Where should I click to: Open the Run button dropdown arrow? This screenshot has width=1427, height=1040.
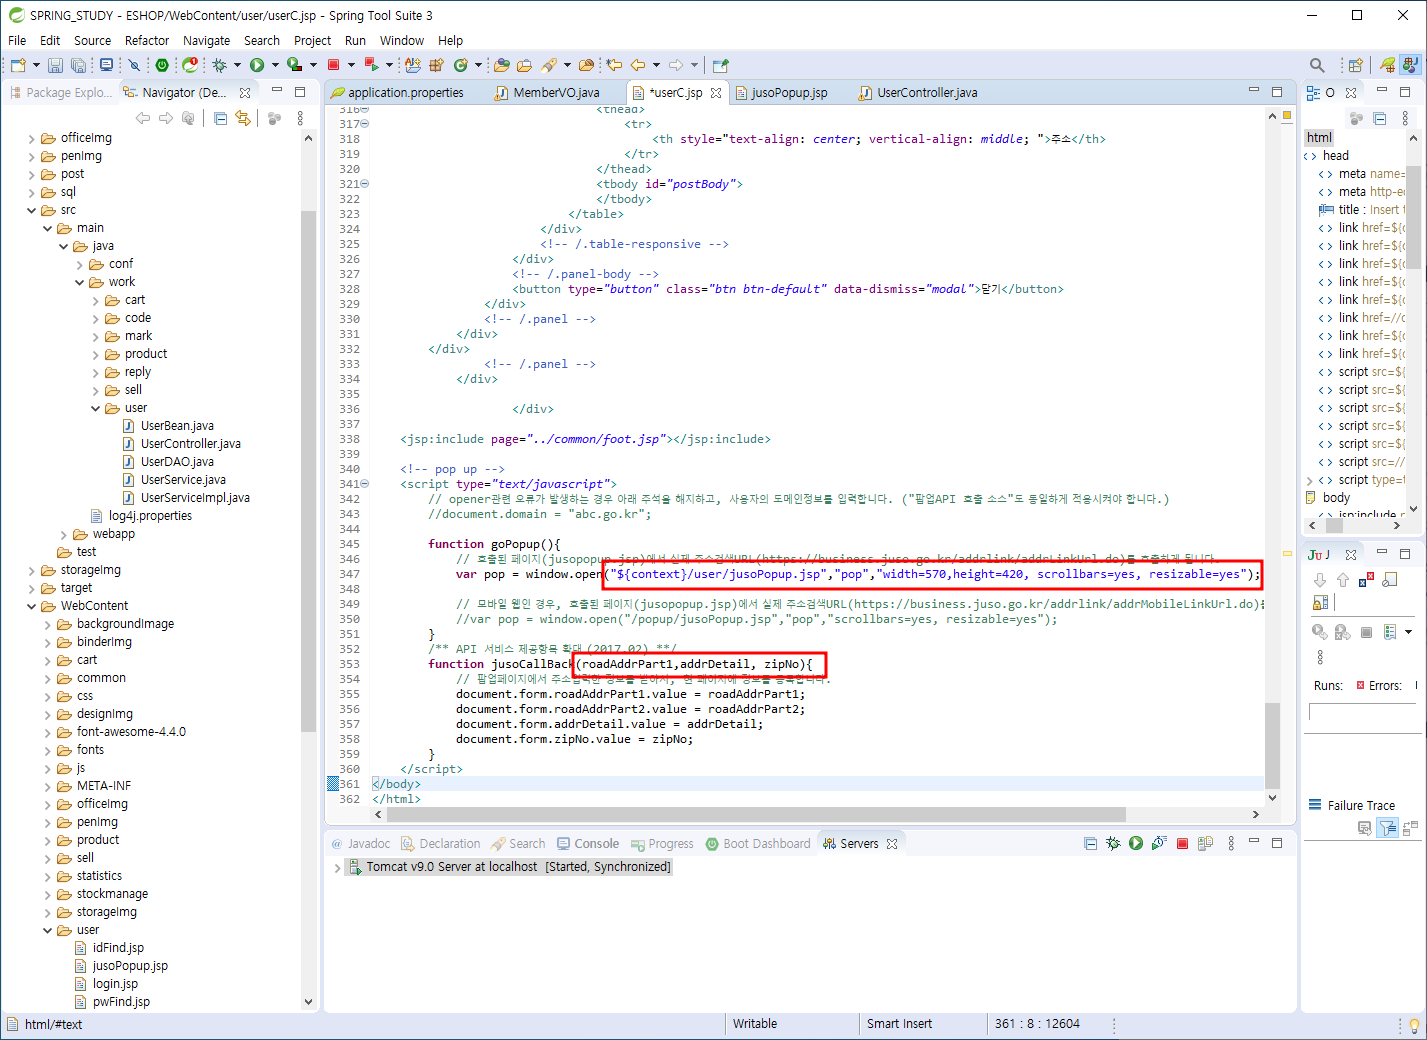[274, 65]
